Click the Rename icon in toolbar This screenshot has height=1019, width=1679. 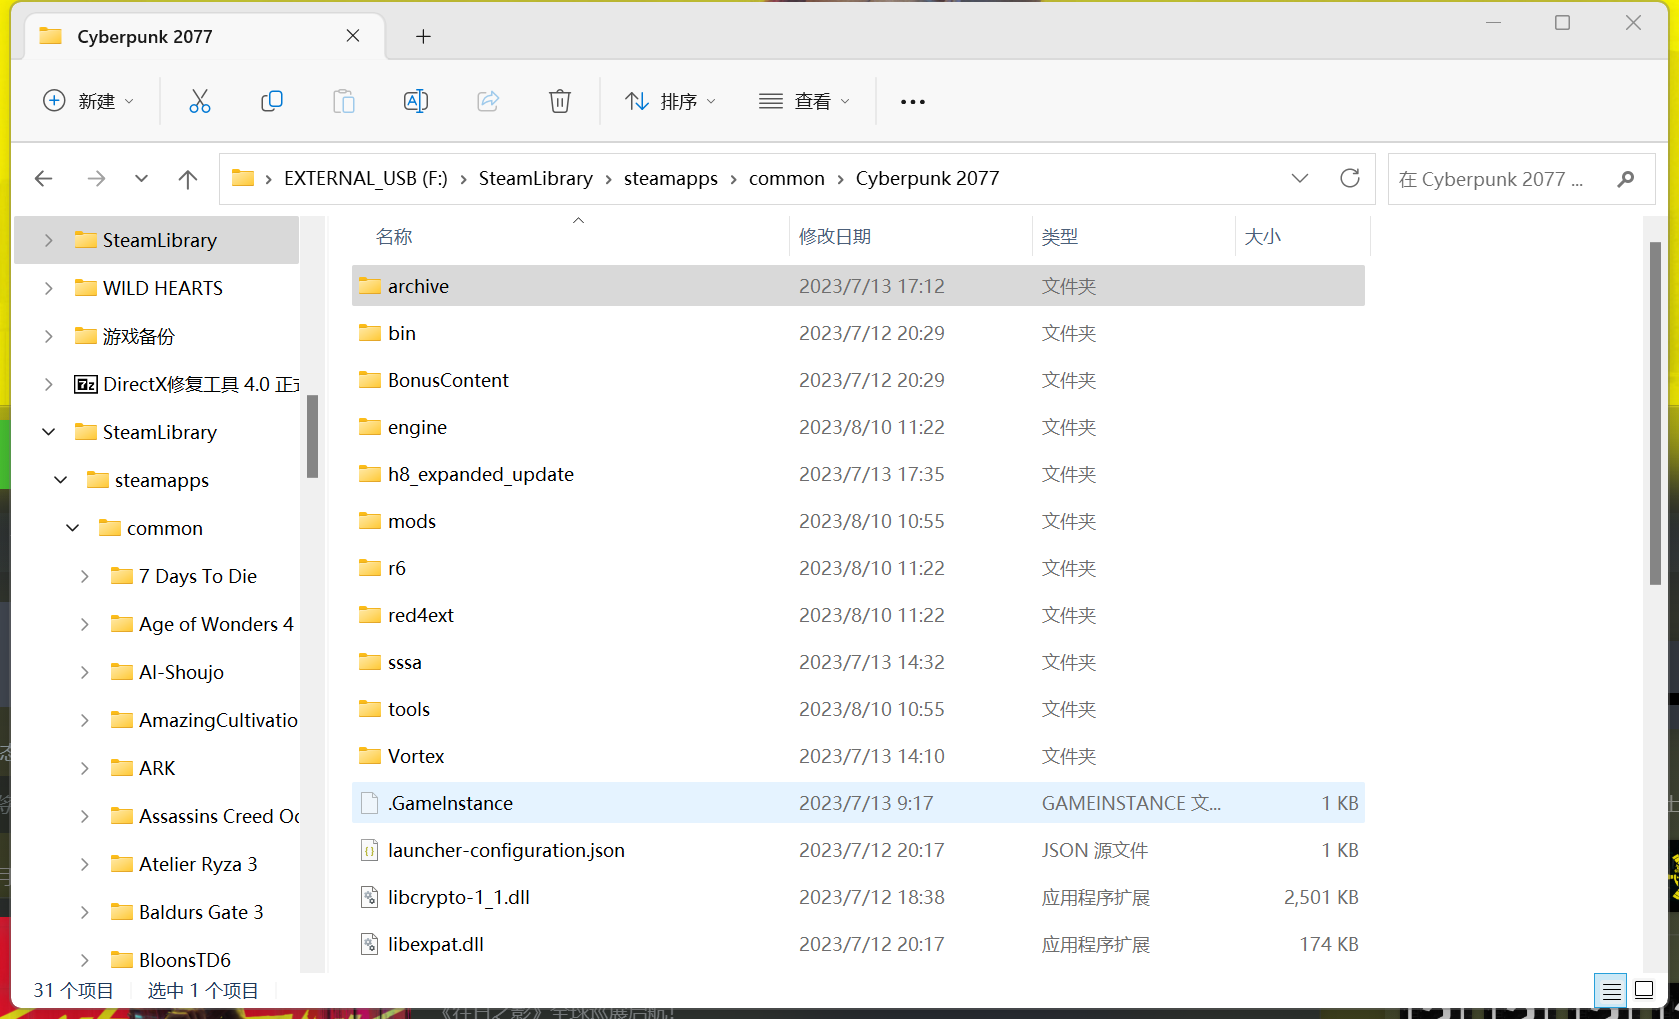tap(416, 101)
